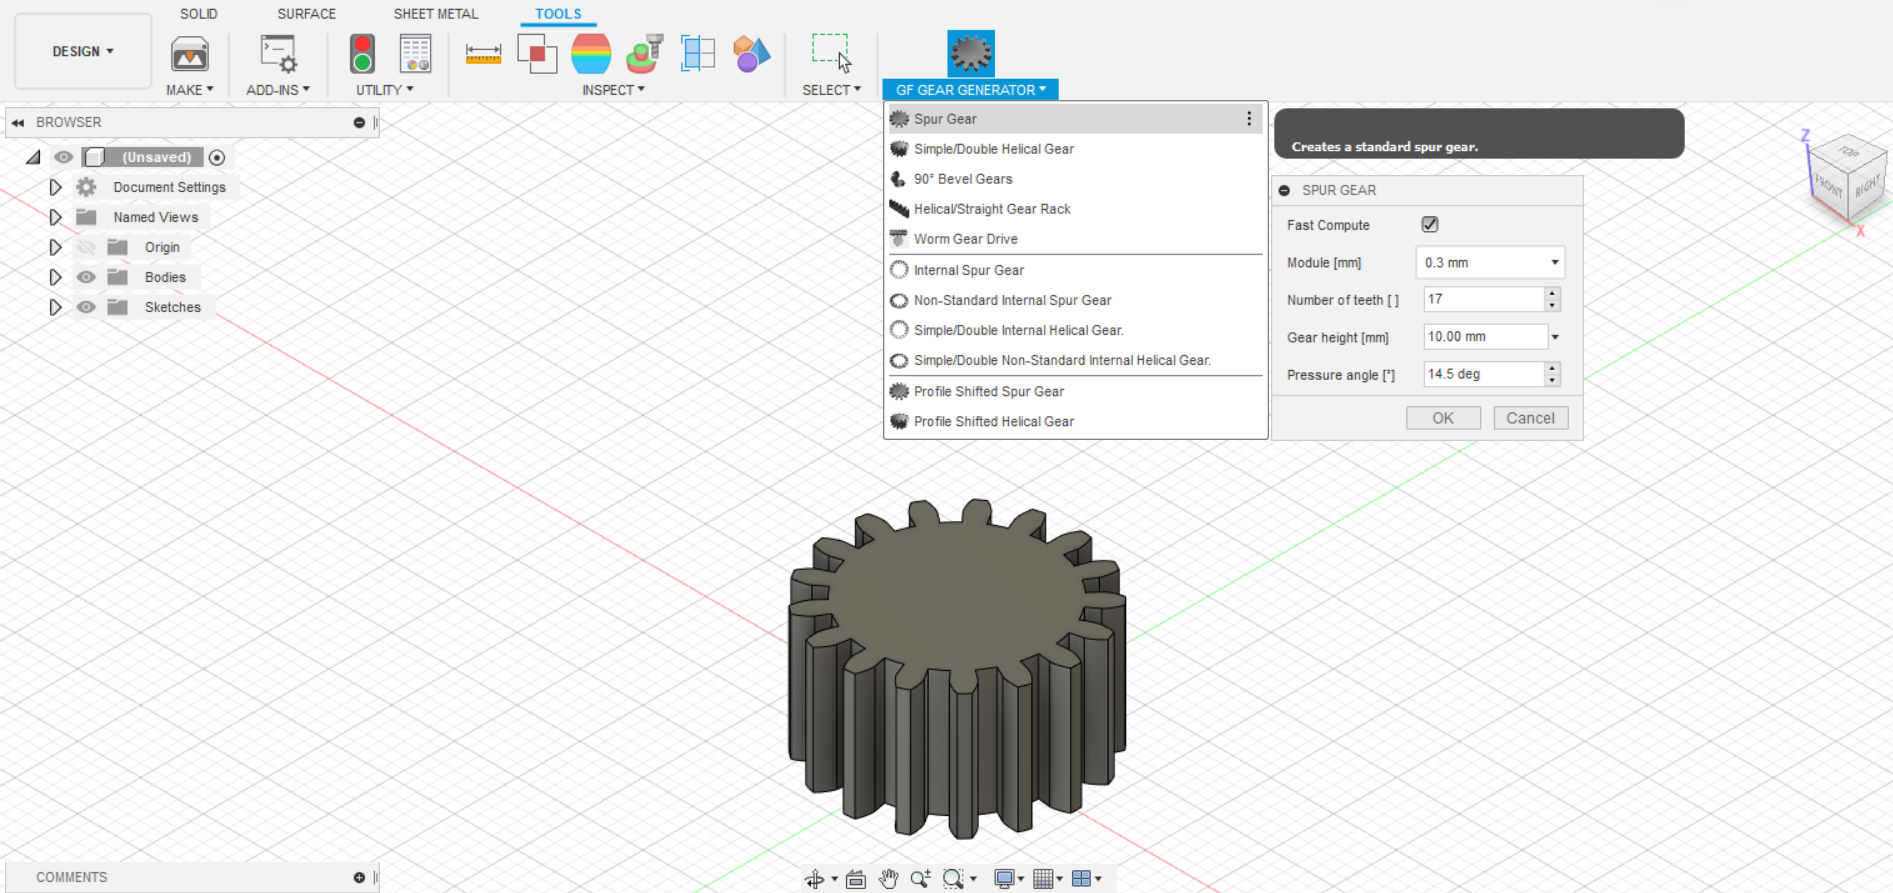
Task: Switch to the SHEET METAL tab
Action: pyautogui.click(x=435, y=14)
